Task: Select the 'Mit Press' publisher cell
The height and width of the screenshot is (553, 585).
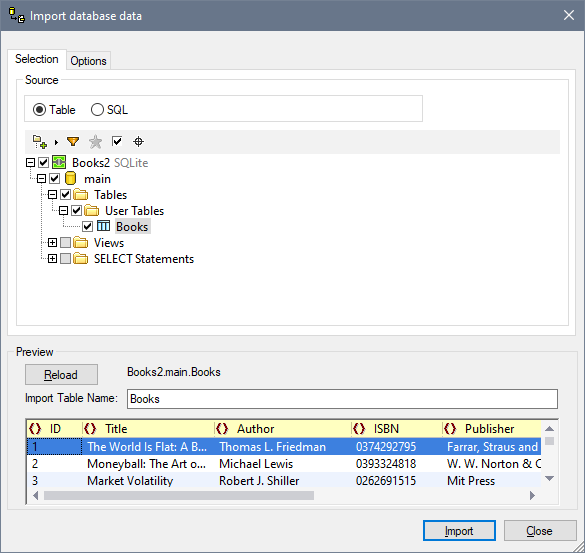Action: click(x=492, y=481)
